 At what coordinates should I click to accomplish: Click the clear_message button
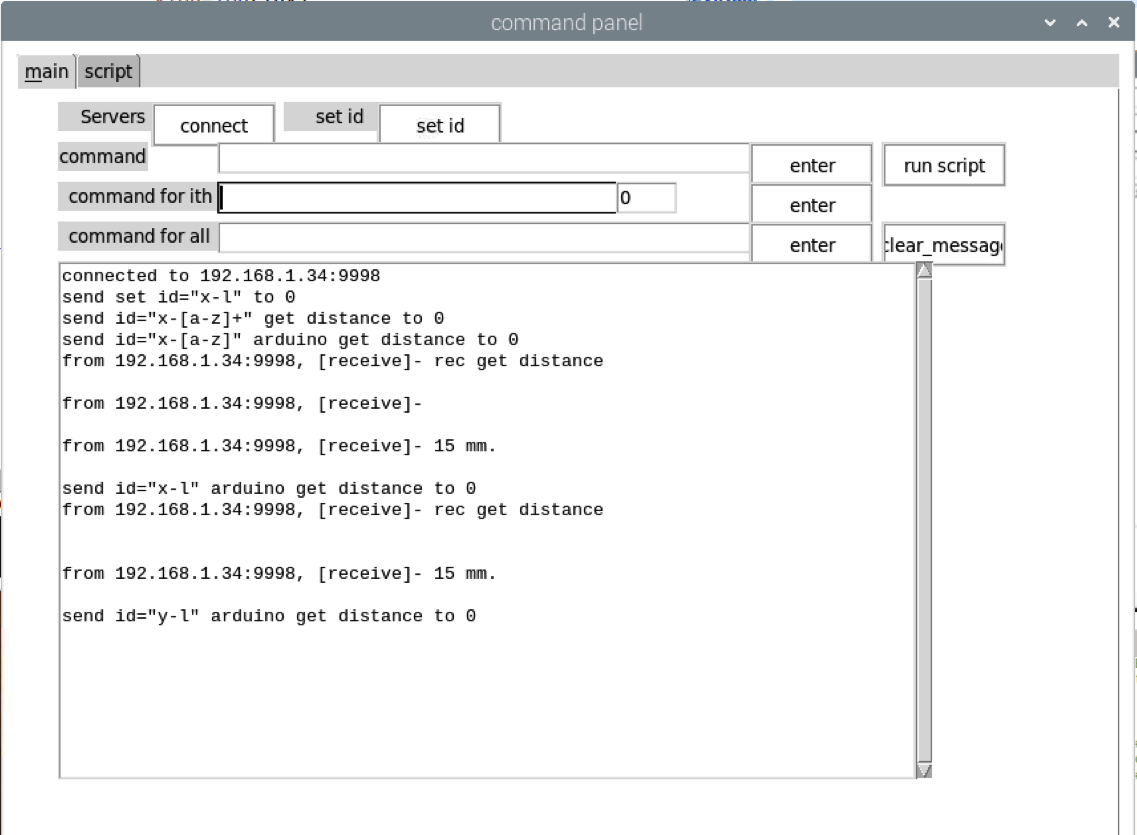click(x=941, y=244)
